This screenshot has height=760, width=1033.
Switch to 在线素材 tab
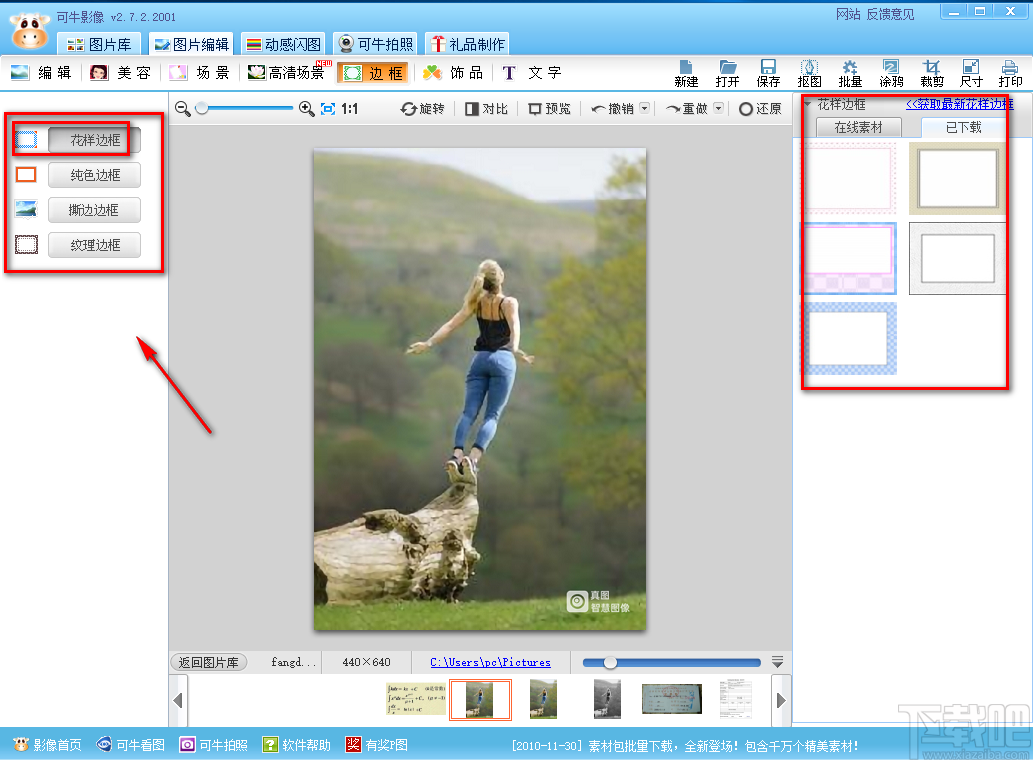[x=858, y=127]
